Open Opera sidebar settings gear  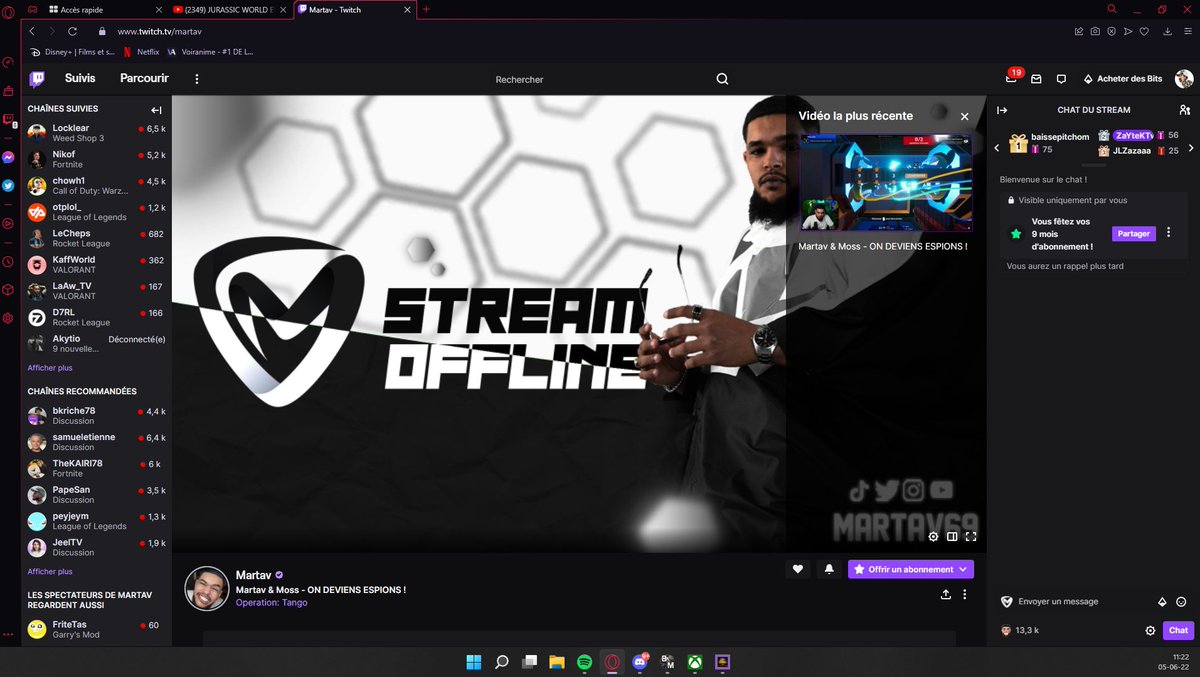pyautogui.click(x=8, y=318)
